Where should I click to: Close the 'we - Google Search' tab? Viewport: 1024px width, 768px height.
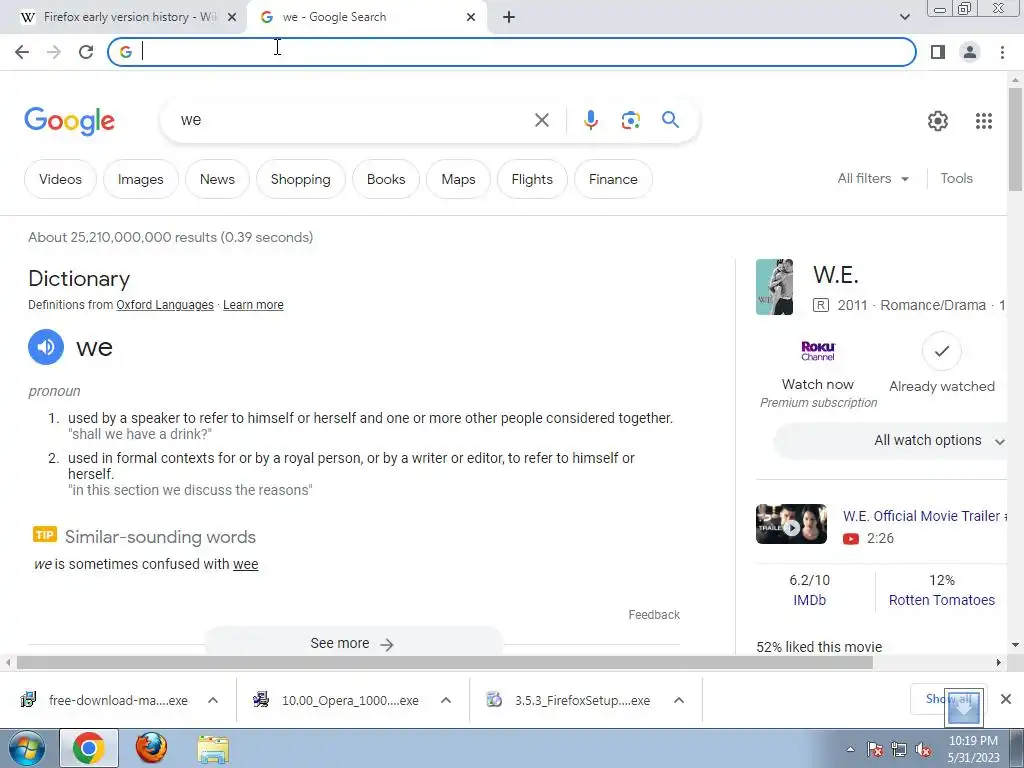click(471, 18)
